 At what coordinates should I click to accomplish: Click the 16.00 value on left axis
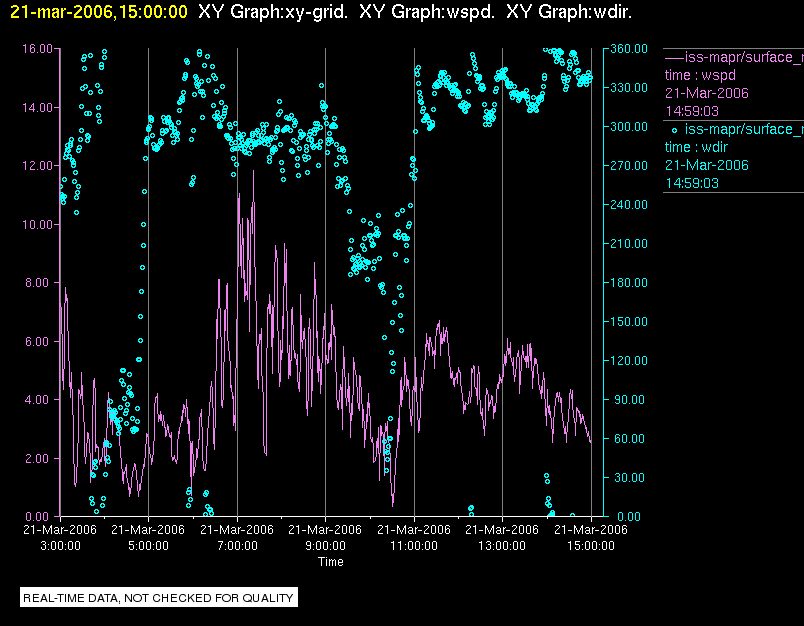[x=37, y=48]
